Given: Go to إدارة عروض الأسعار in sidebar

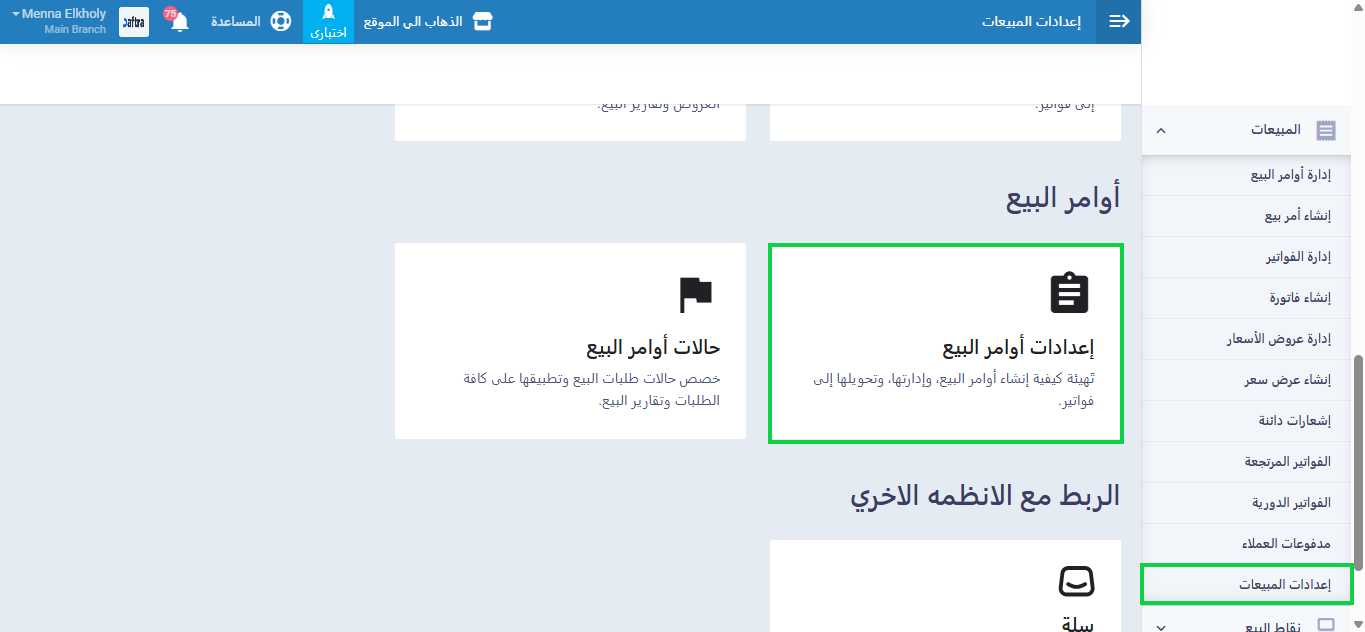Looking at the screenshot, I should [x=1279, y=339].
